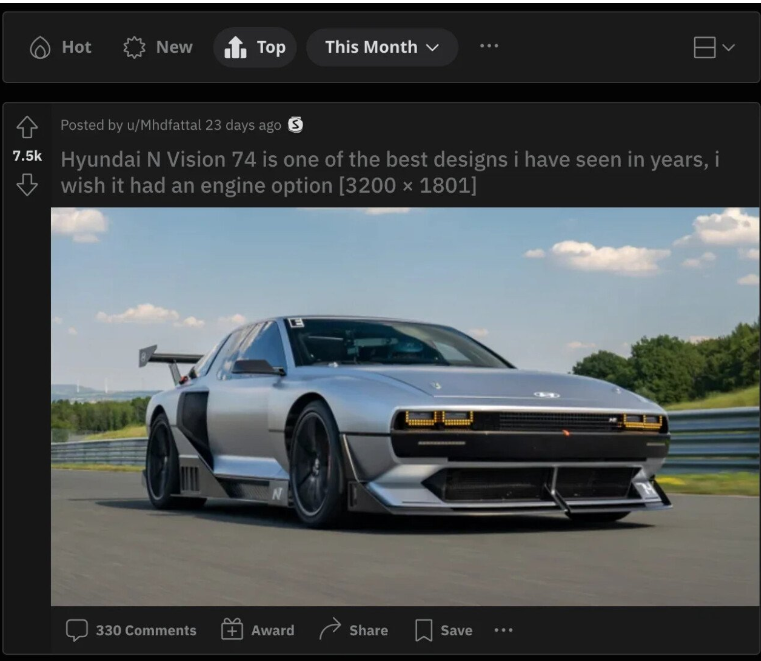The width and height of the screenshot is (761, 661).
Task: Click the award badge next to post time
Action: coord(296,125)
